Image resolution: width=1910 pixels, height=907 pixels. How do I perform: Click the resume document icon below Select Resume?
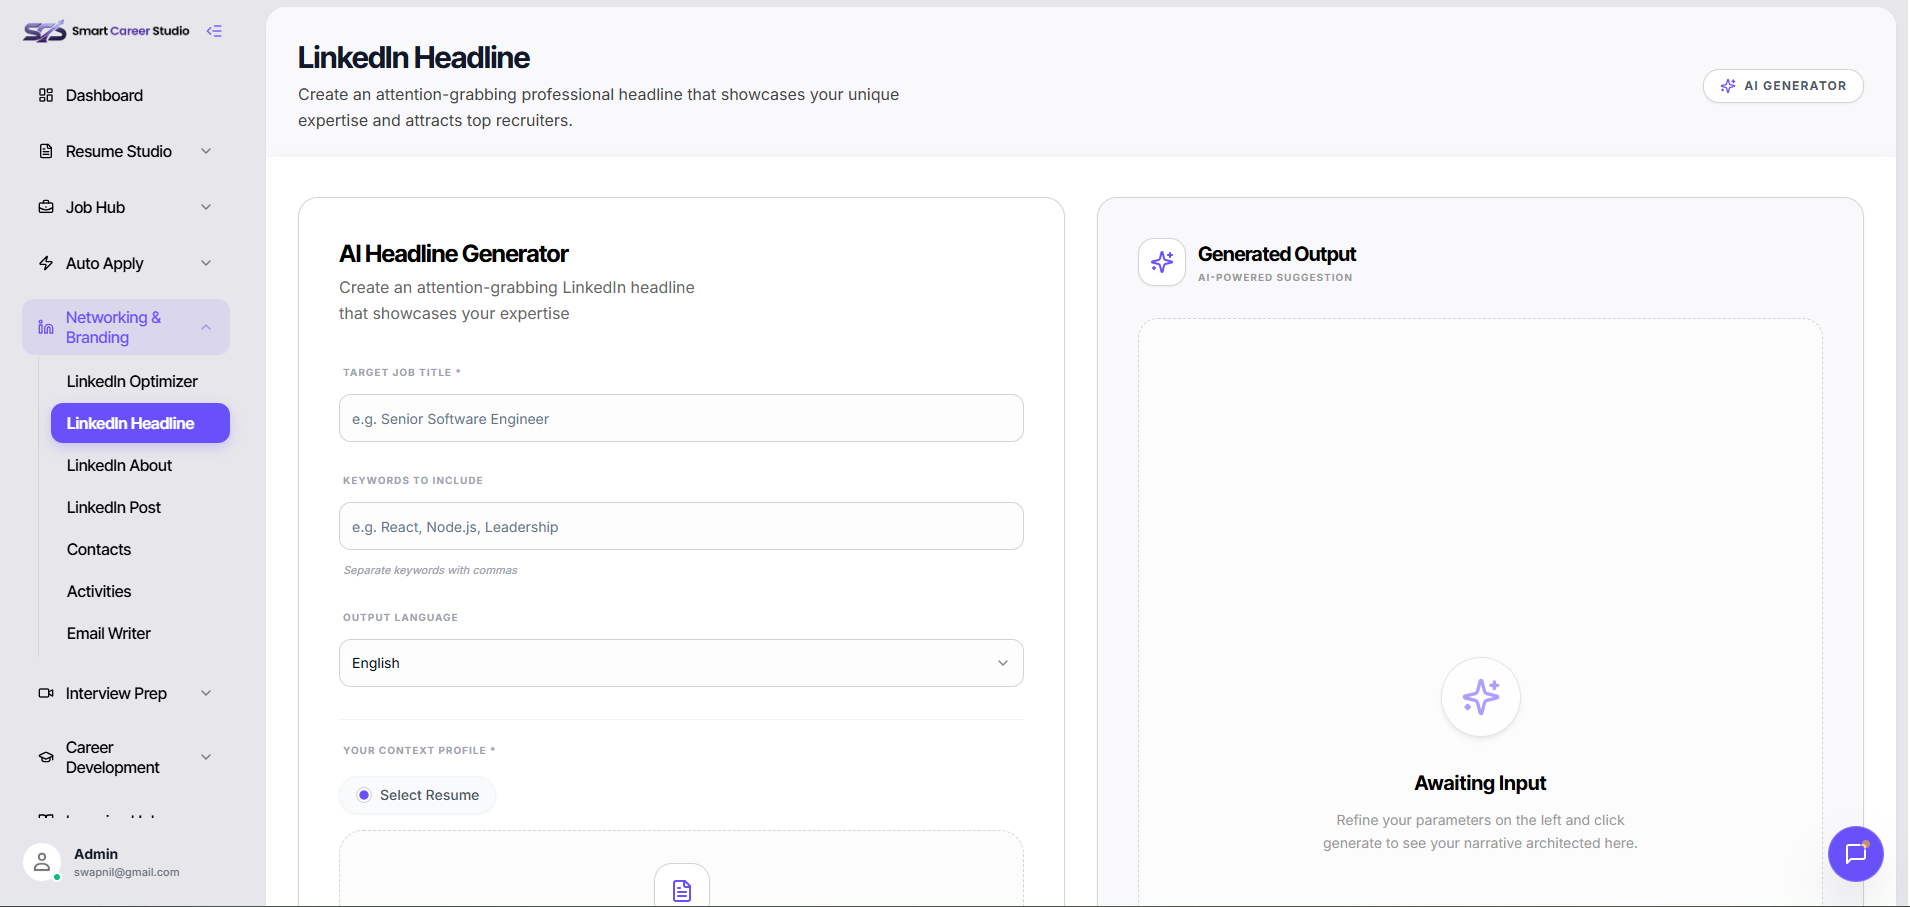682,890
